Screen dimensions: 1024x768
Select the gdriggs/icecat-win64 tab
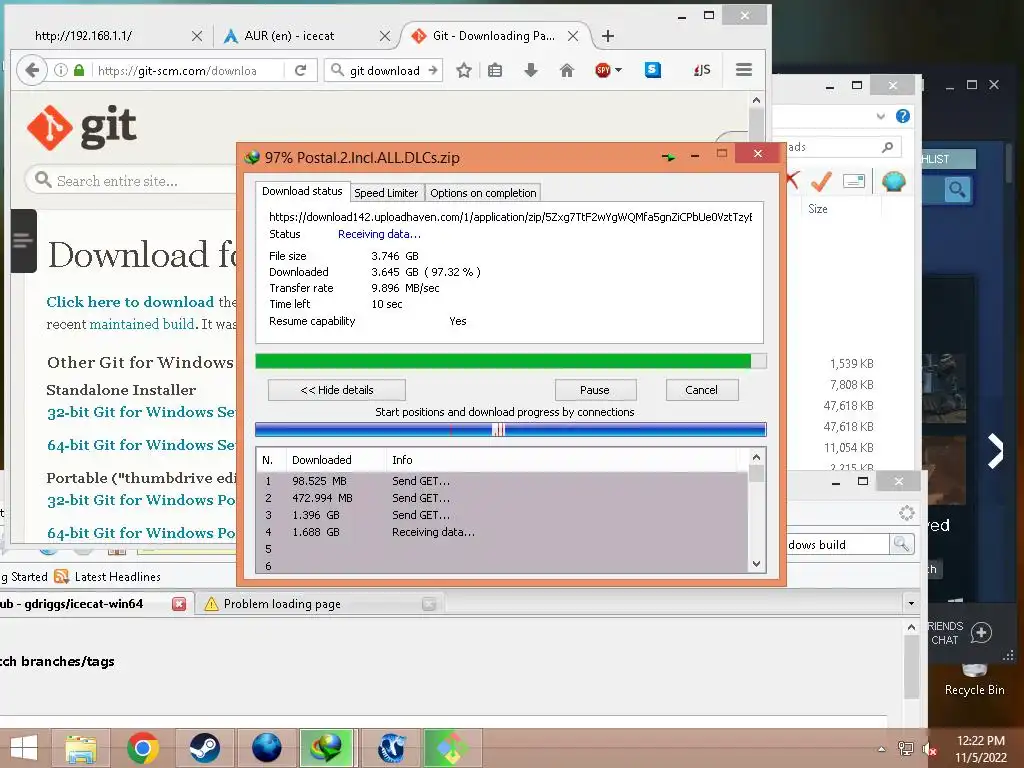95,604
